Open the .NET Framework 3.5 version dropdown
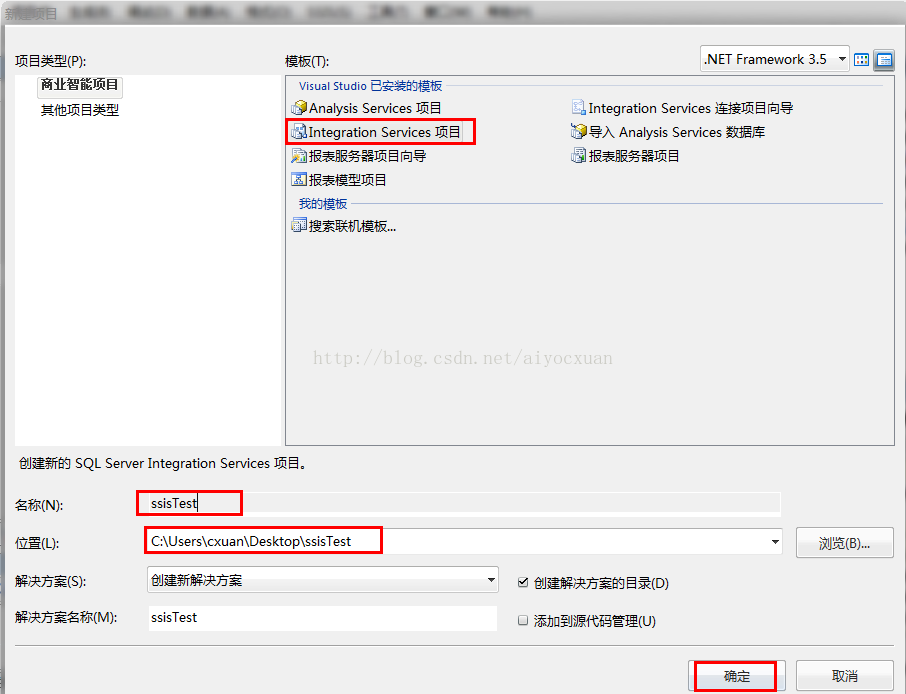Viewport: 906px width, 694px height. coord(775,59)
